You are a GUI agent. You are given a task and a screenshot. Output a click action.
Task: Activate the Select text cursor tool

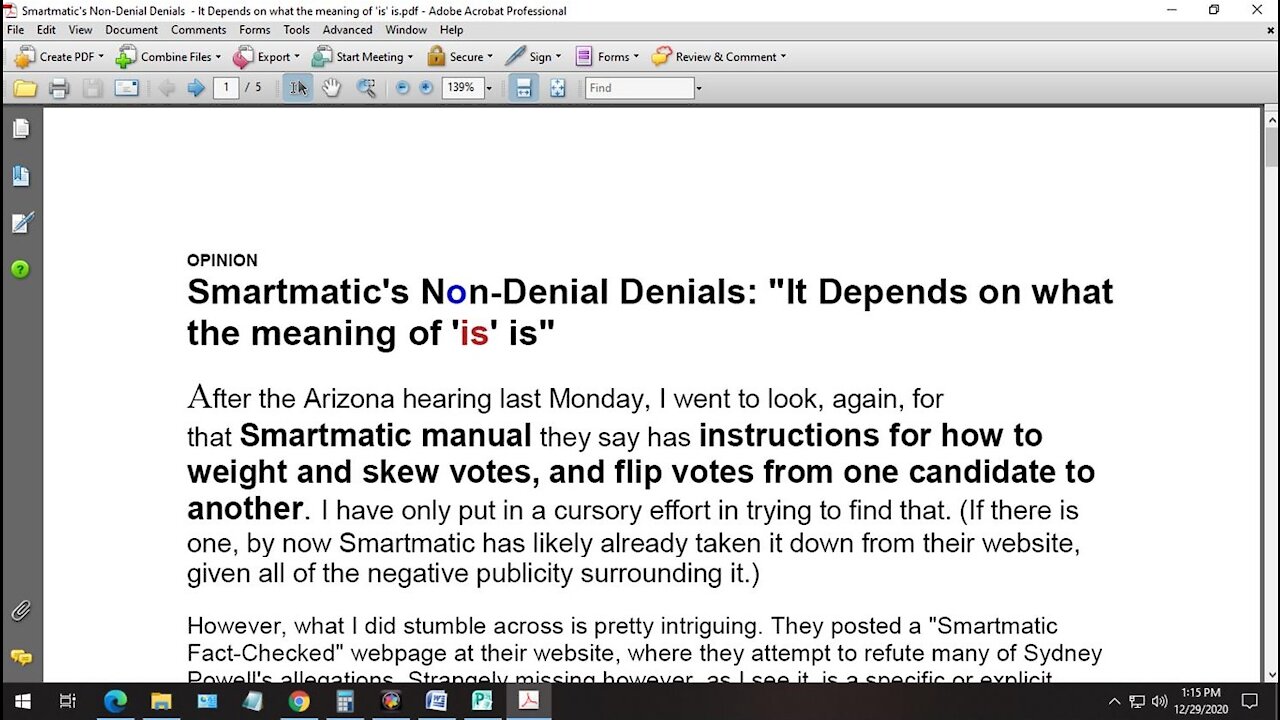tap(298, 88)
